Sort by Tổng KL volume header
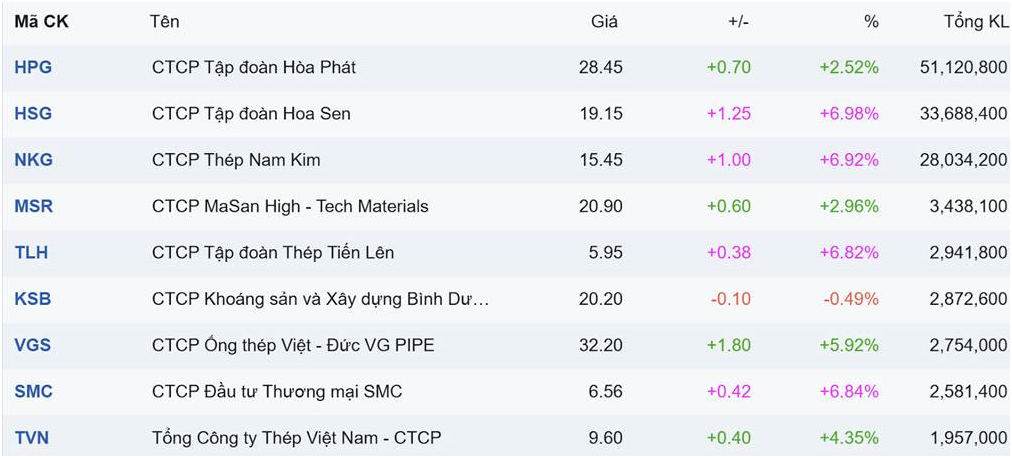The width and height of the screenshot is (1012, 458). [x=976, y=22]
